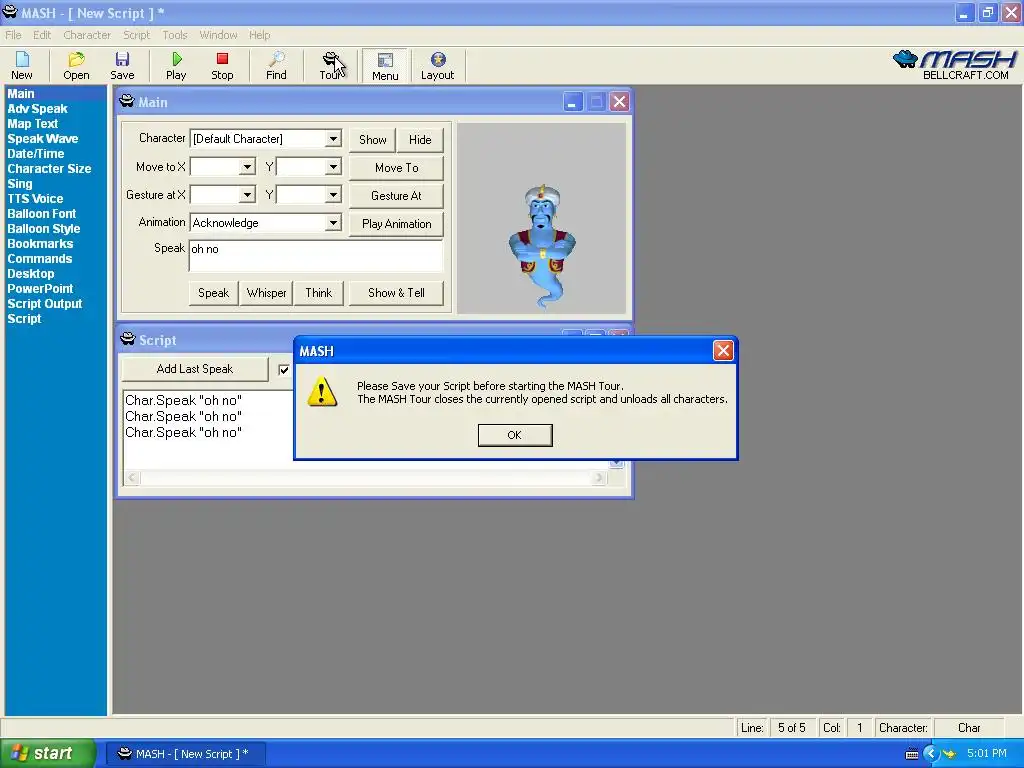The height and width of the screenshot is (768, 1024).
Task: Click the New script toolbar icon
Action: point(22,65)
